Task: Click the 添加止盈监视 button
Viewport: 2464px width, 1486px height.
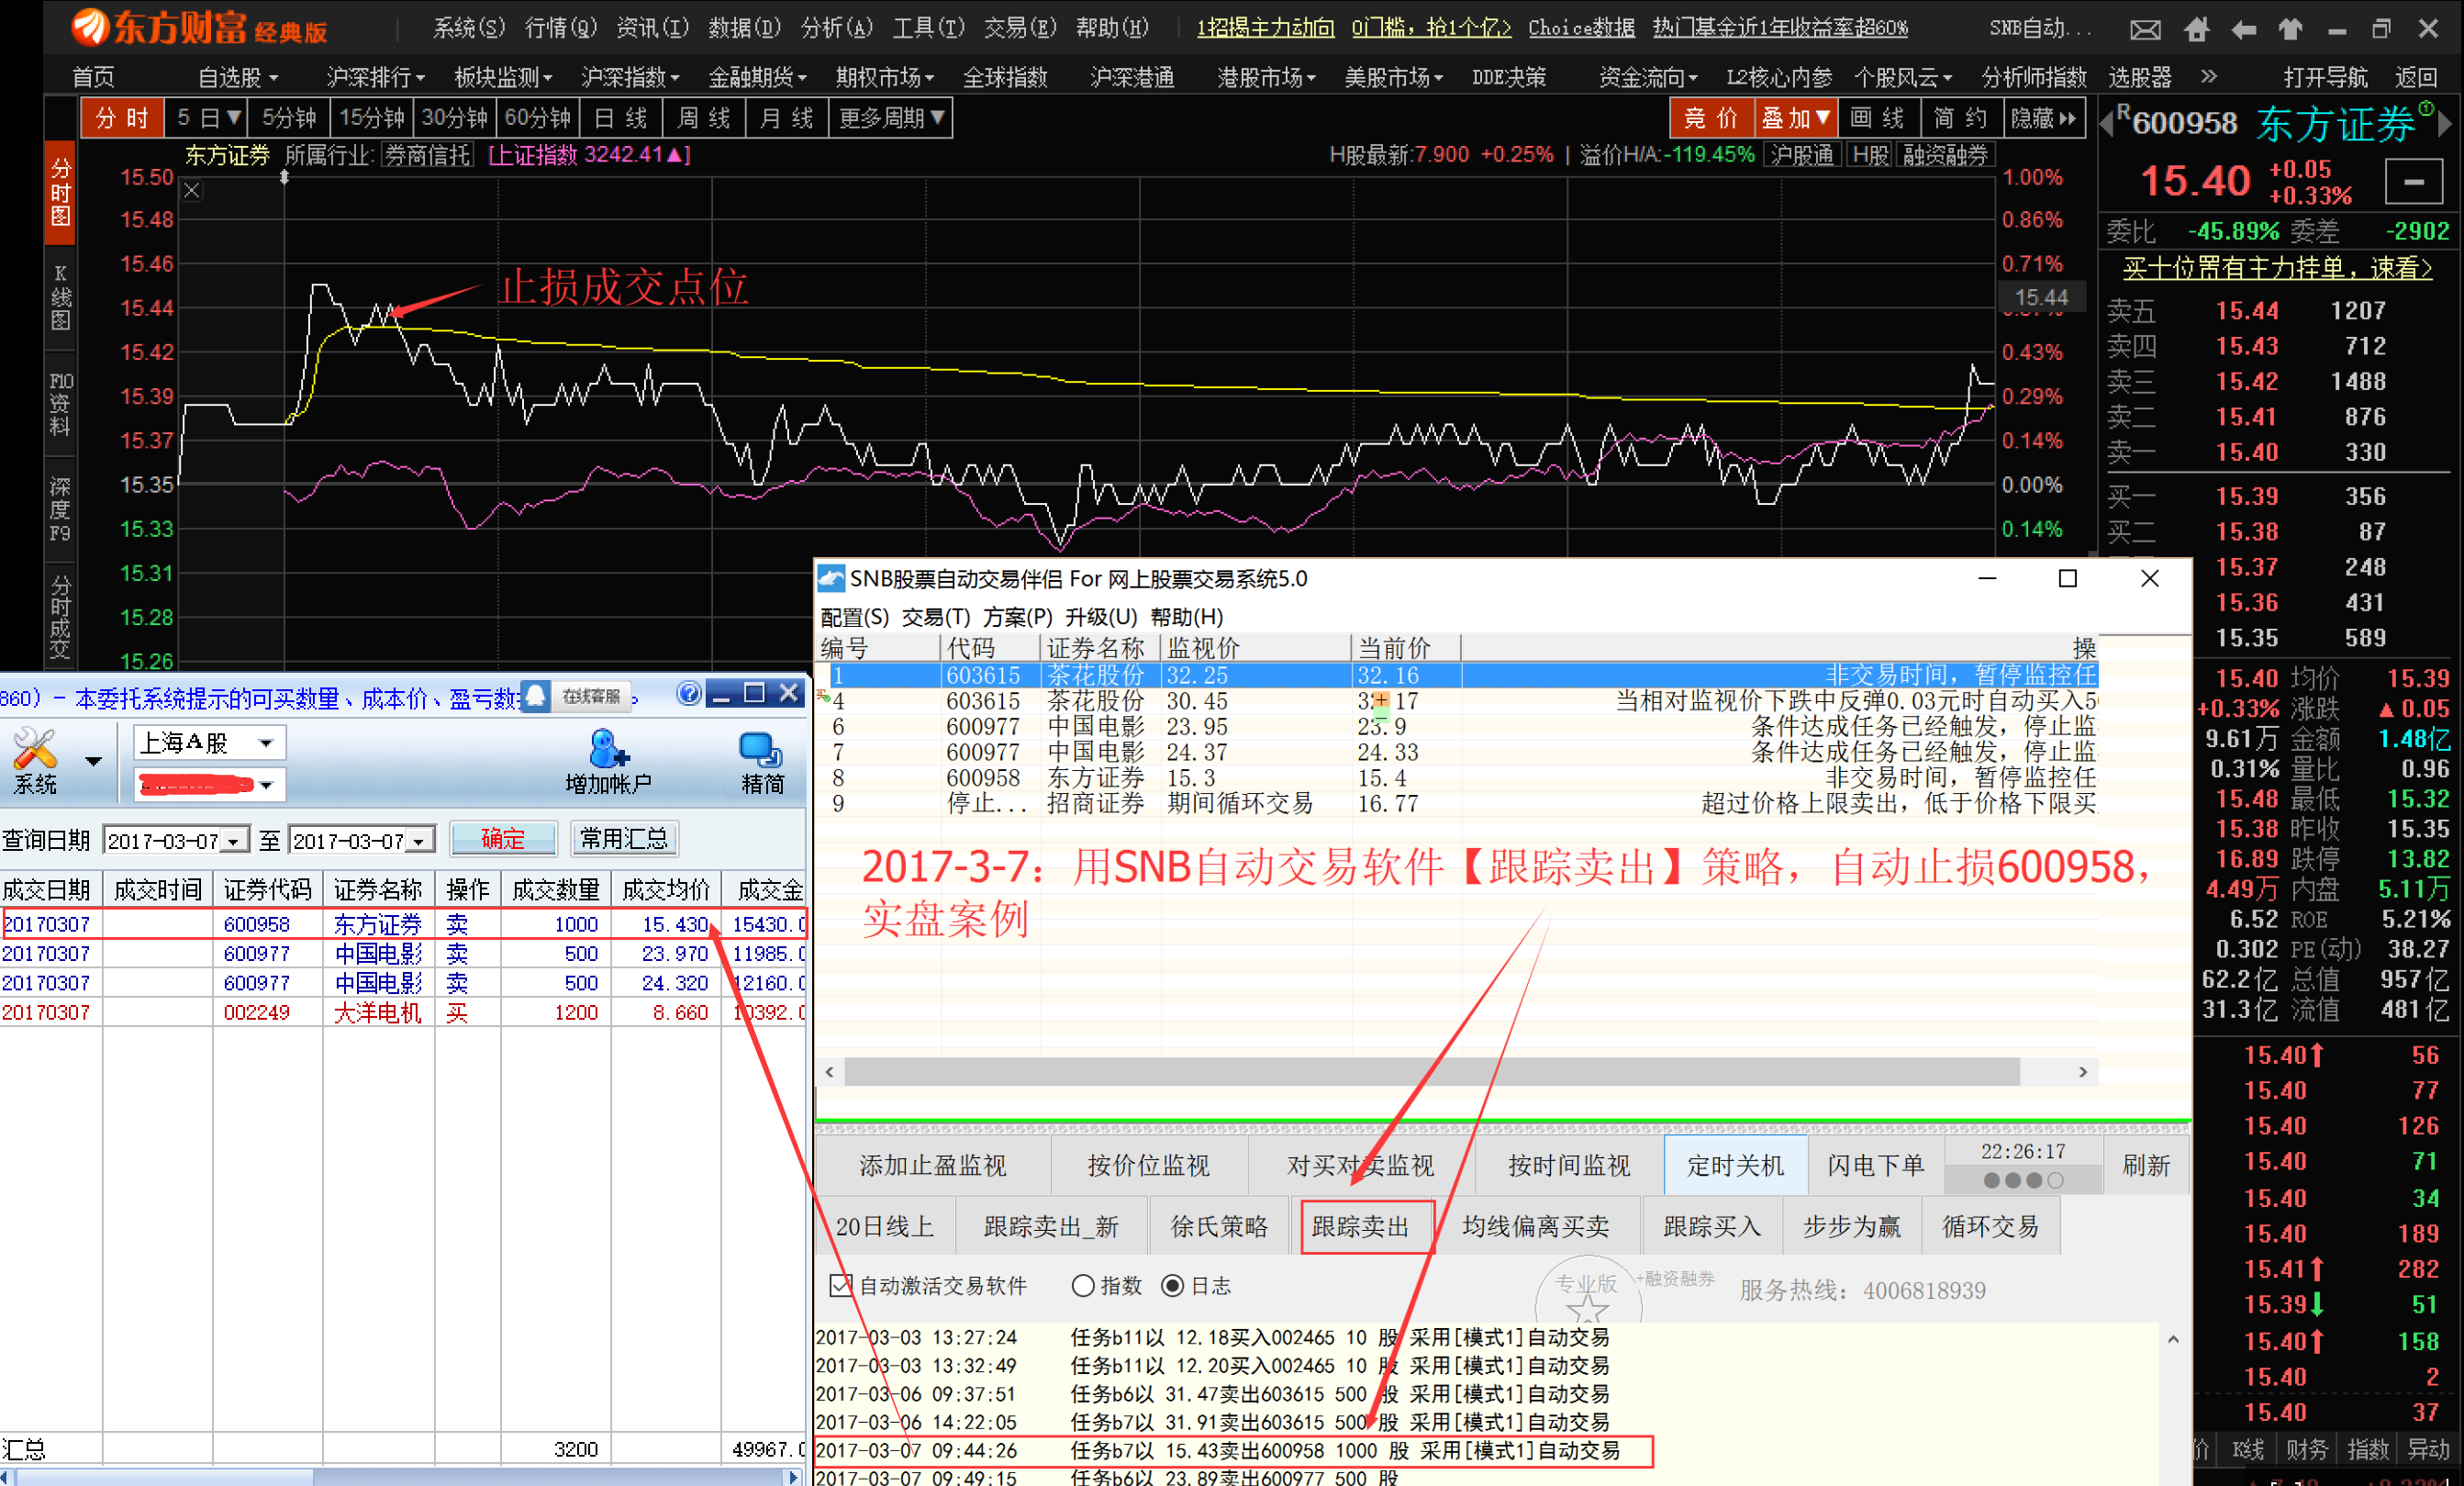Action: [x=932, y=1166]
